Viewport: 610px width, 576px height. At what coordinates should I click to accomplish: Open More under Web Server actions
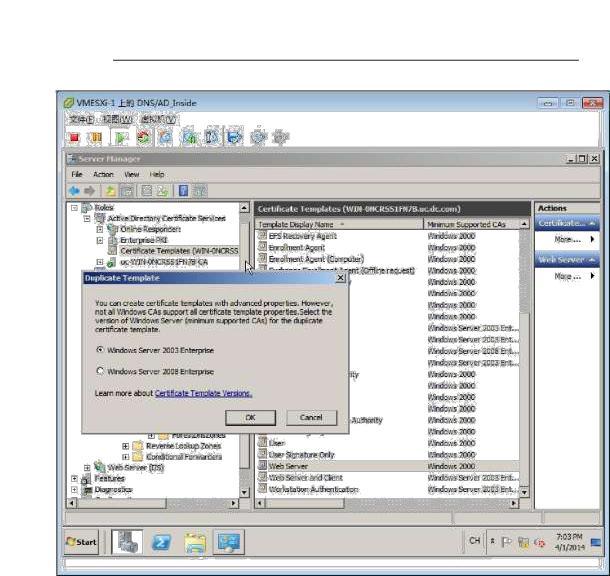coord(568,276)
